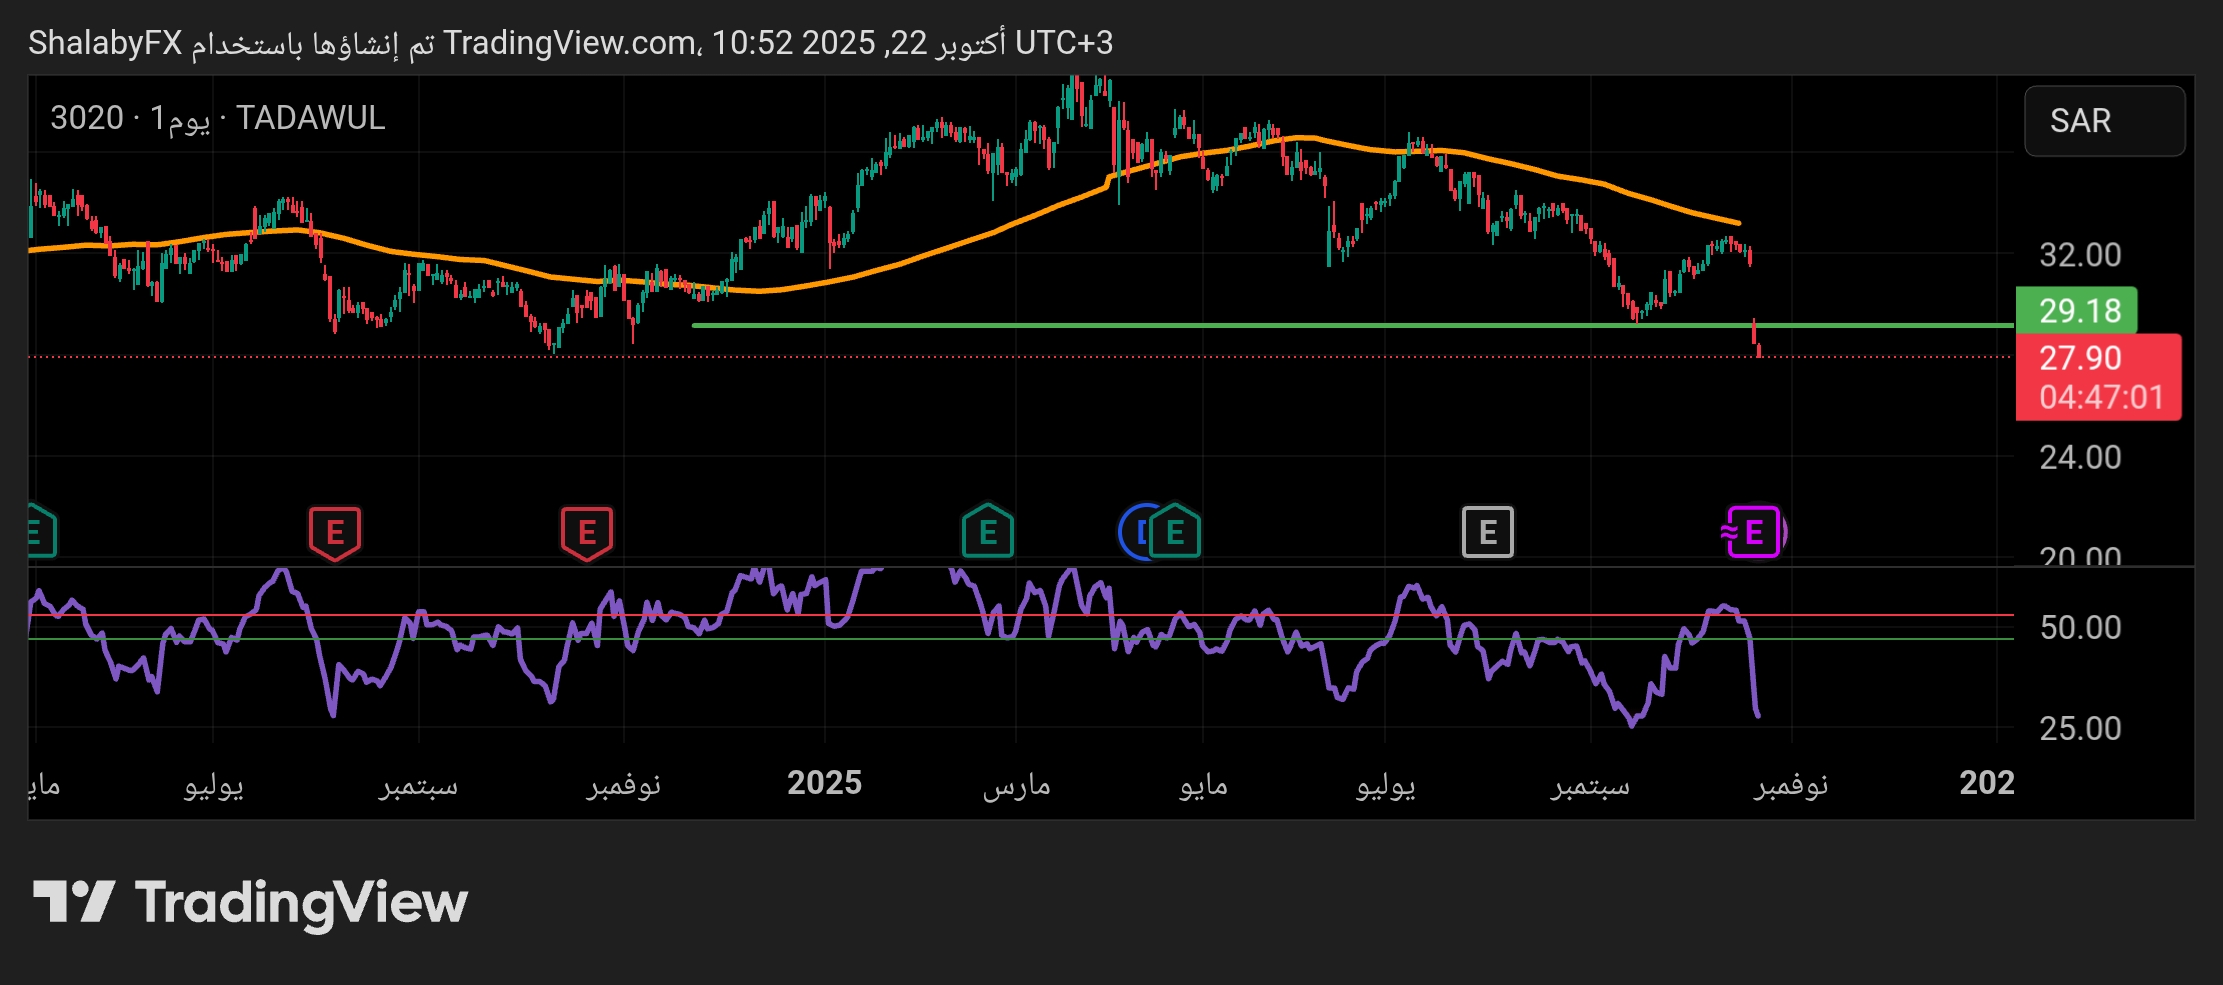Click the green E marker beside the D marker
Screen dimensions: 2223x985
pyautogui.click(x=1176, y=532)
